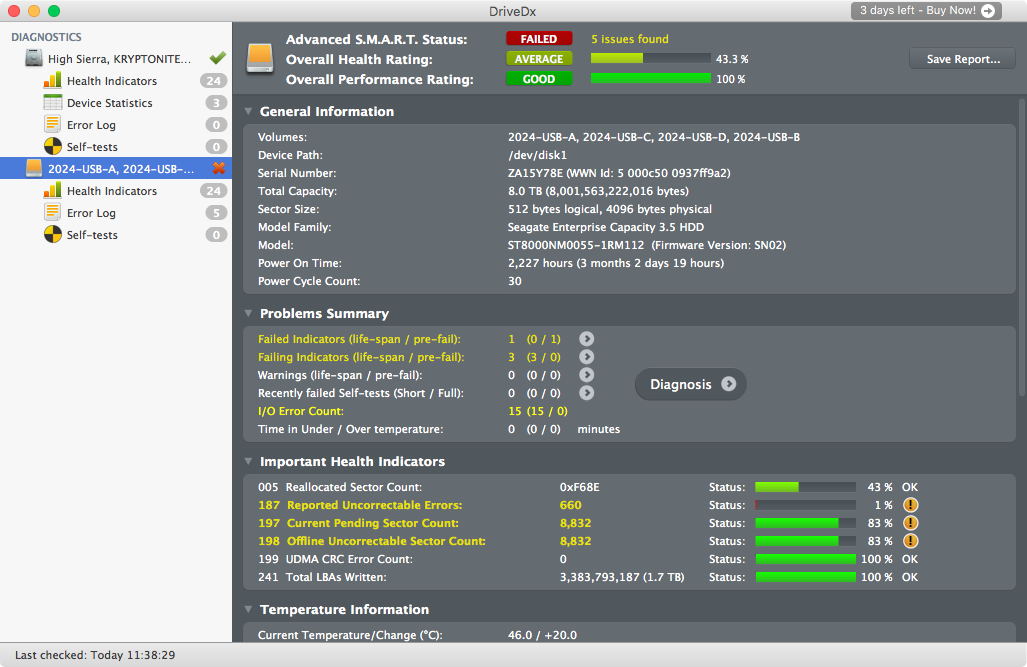Click the AVERAGE health rating badge
The image size is (1027, 667).
click(x=539, y=59)
